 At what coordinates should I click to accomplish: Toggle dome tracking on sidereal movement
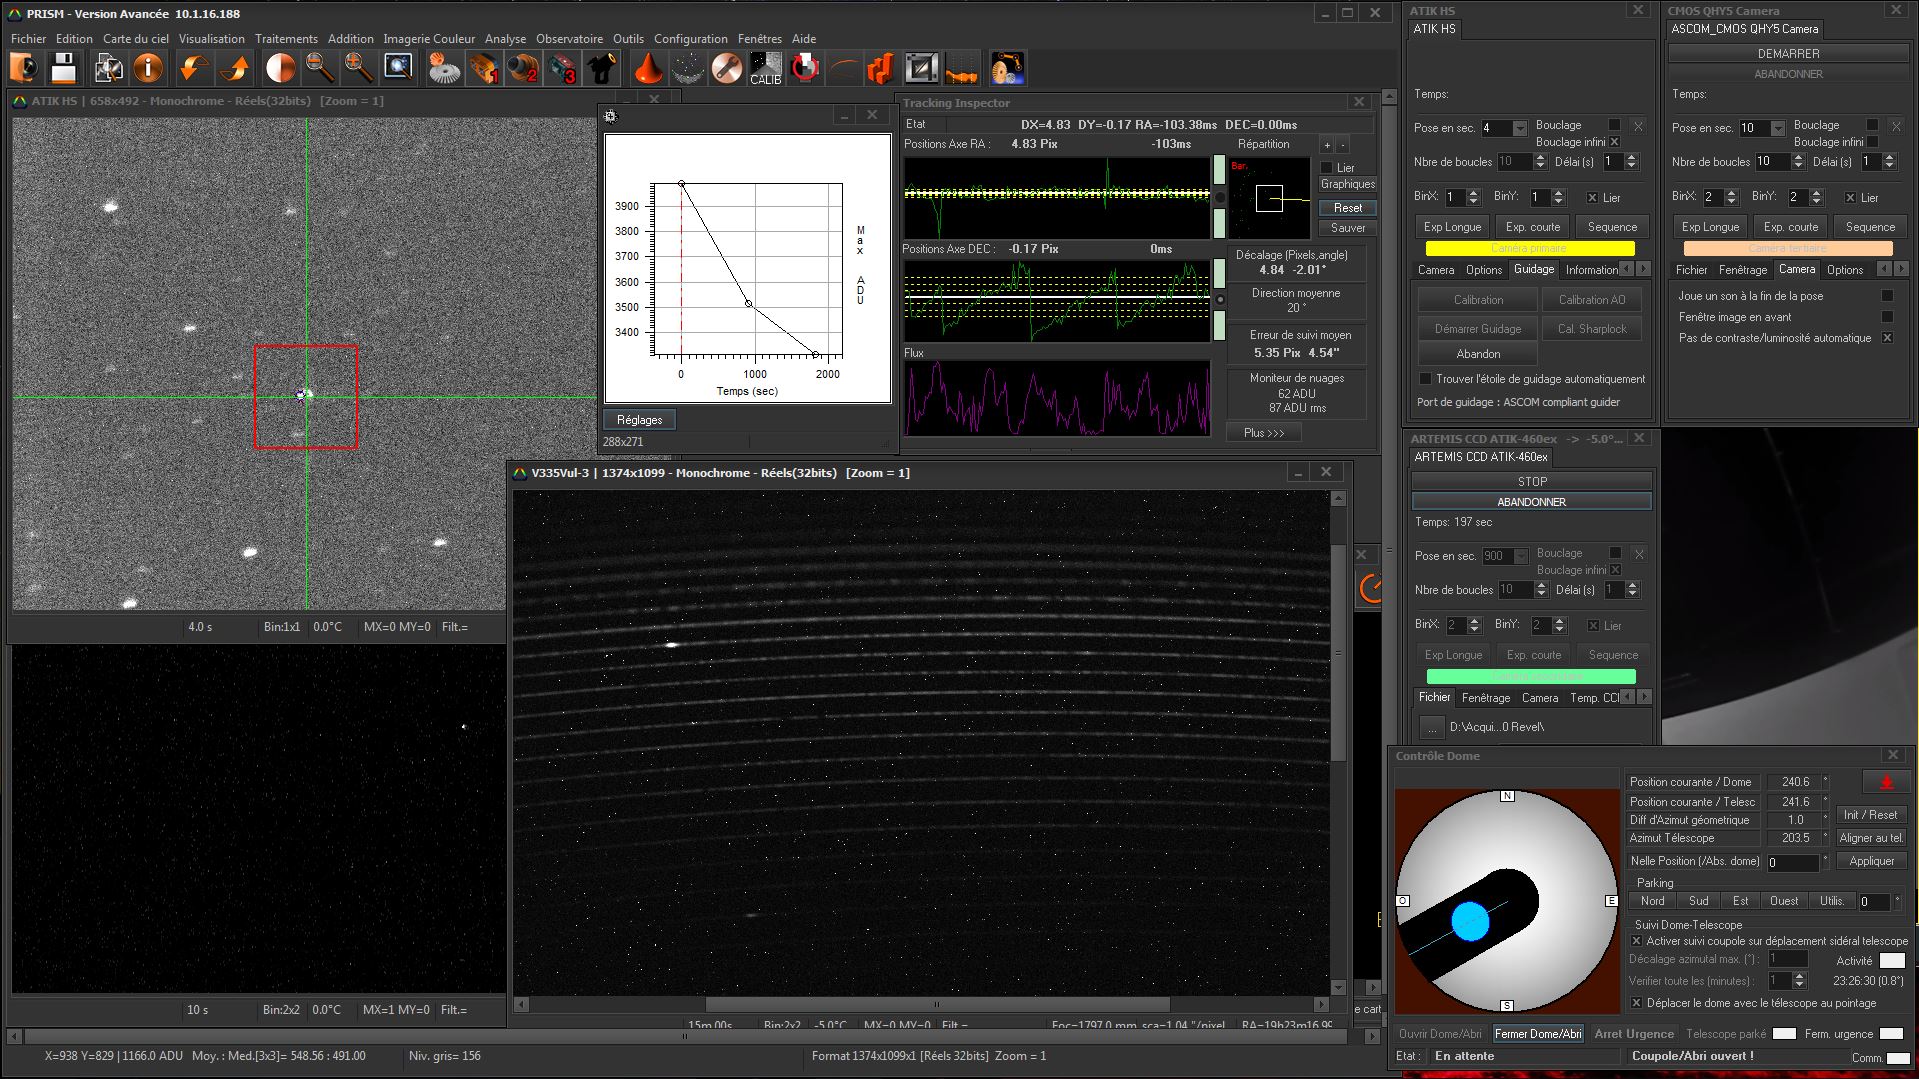pyautogui.click(x=1636, y=941)
